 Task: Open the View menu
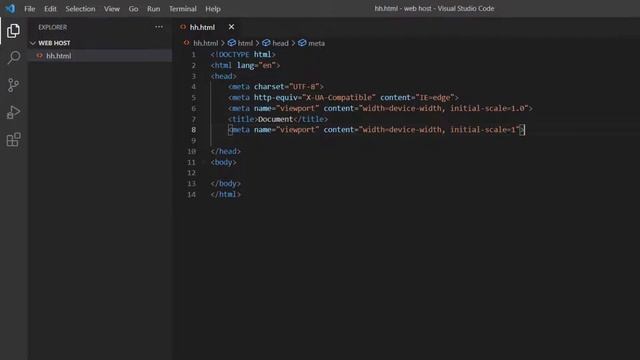[111, 9]
